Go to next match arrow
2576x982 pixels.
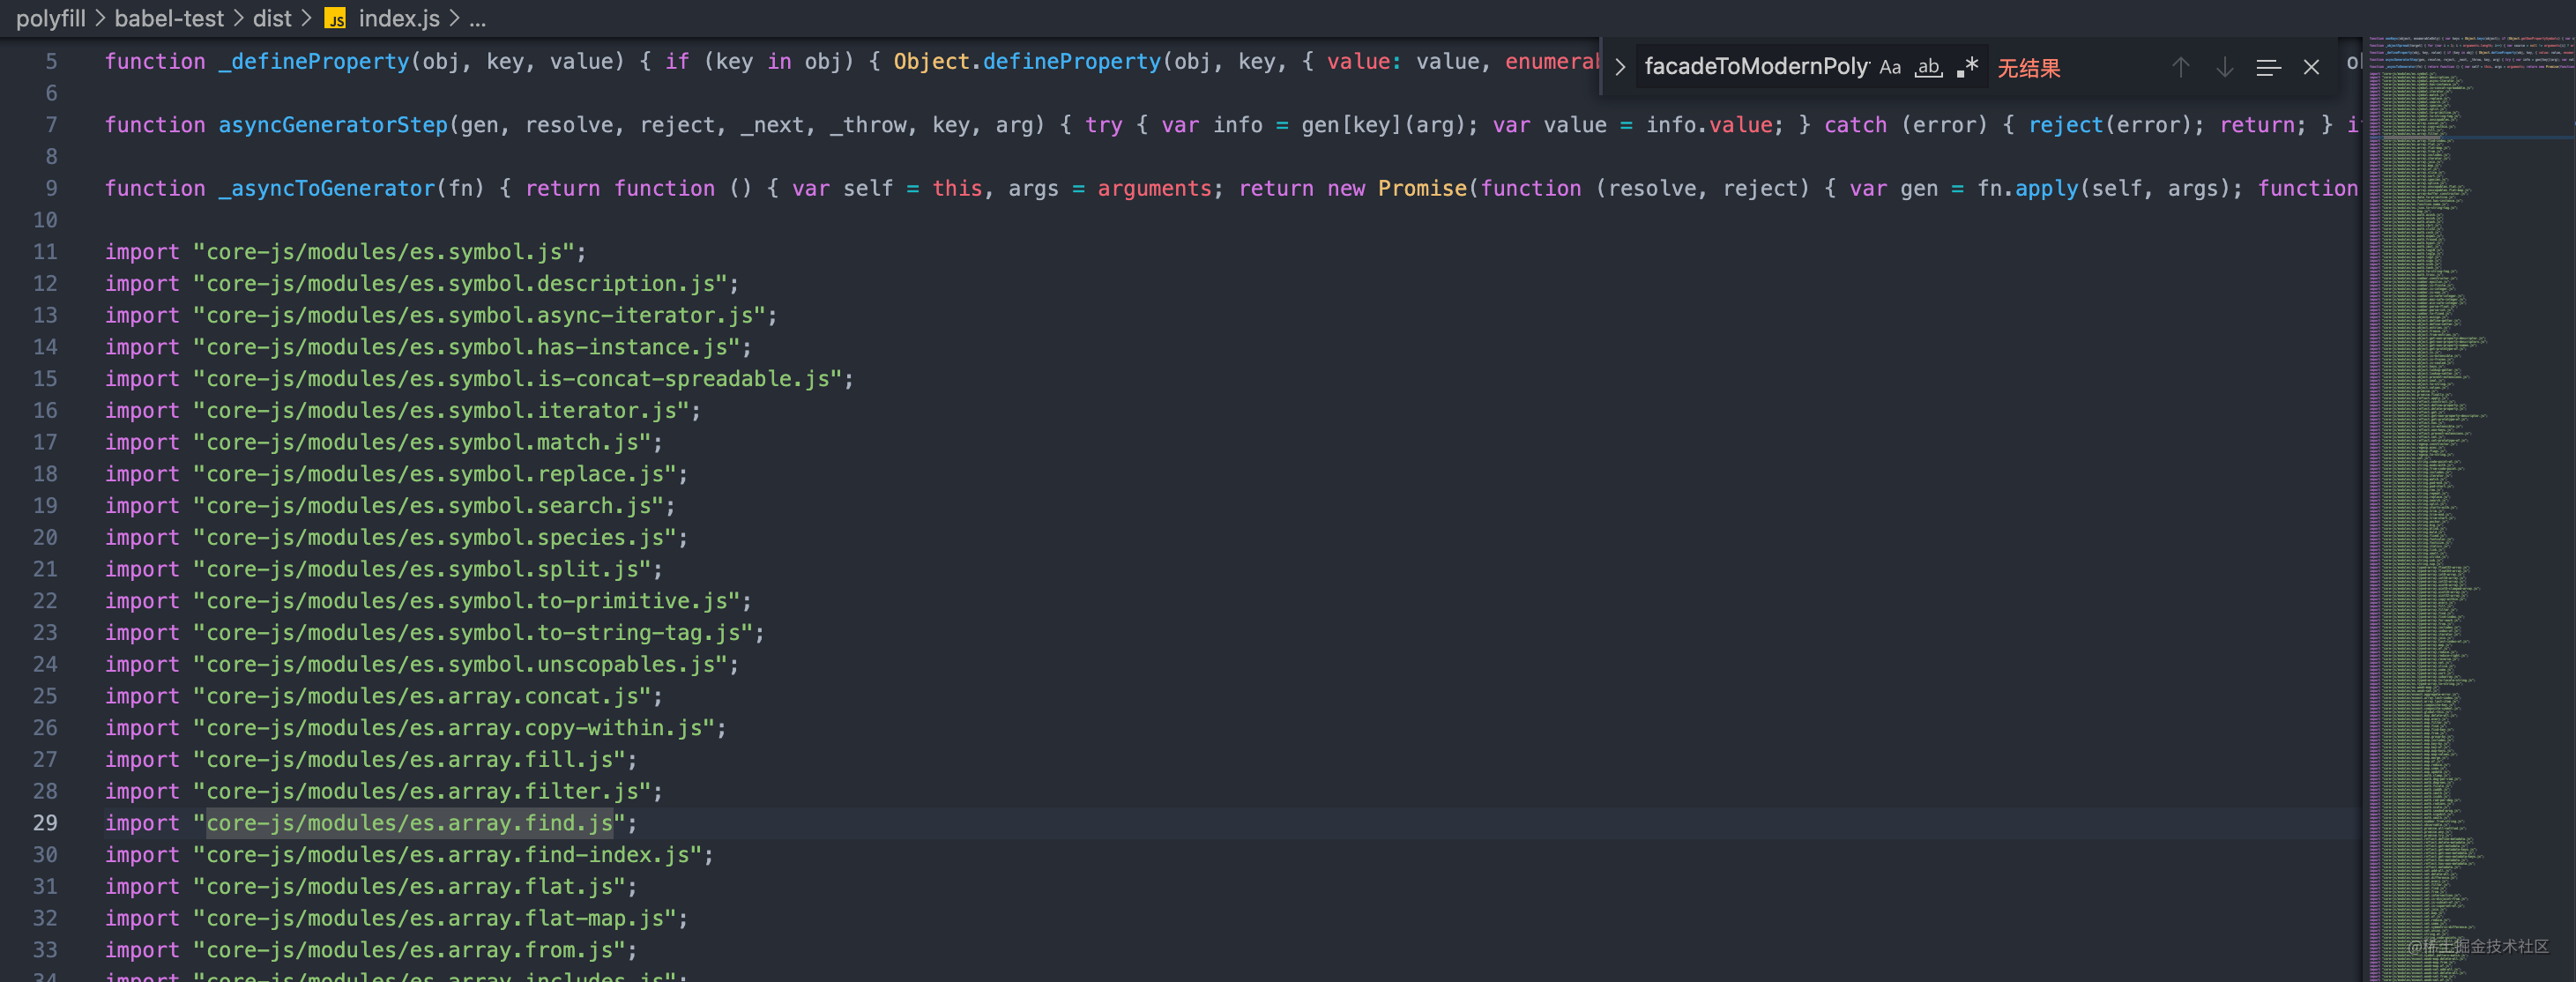point(2224,68)
